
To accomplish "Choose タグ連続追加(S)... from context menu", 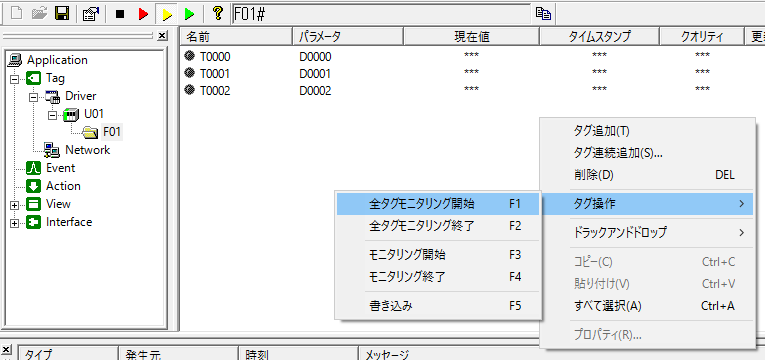I will coord(646,153).
